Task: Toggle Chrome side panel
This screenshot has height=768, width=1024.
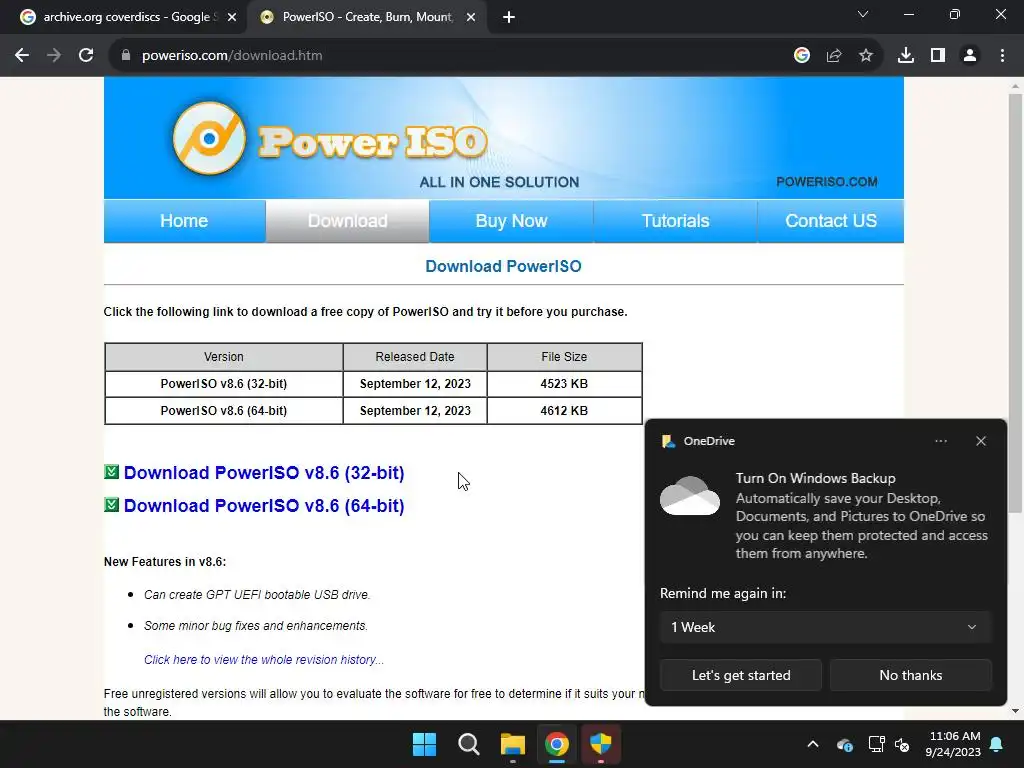Action: 938,56
